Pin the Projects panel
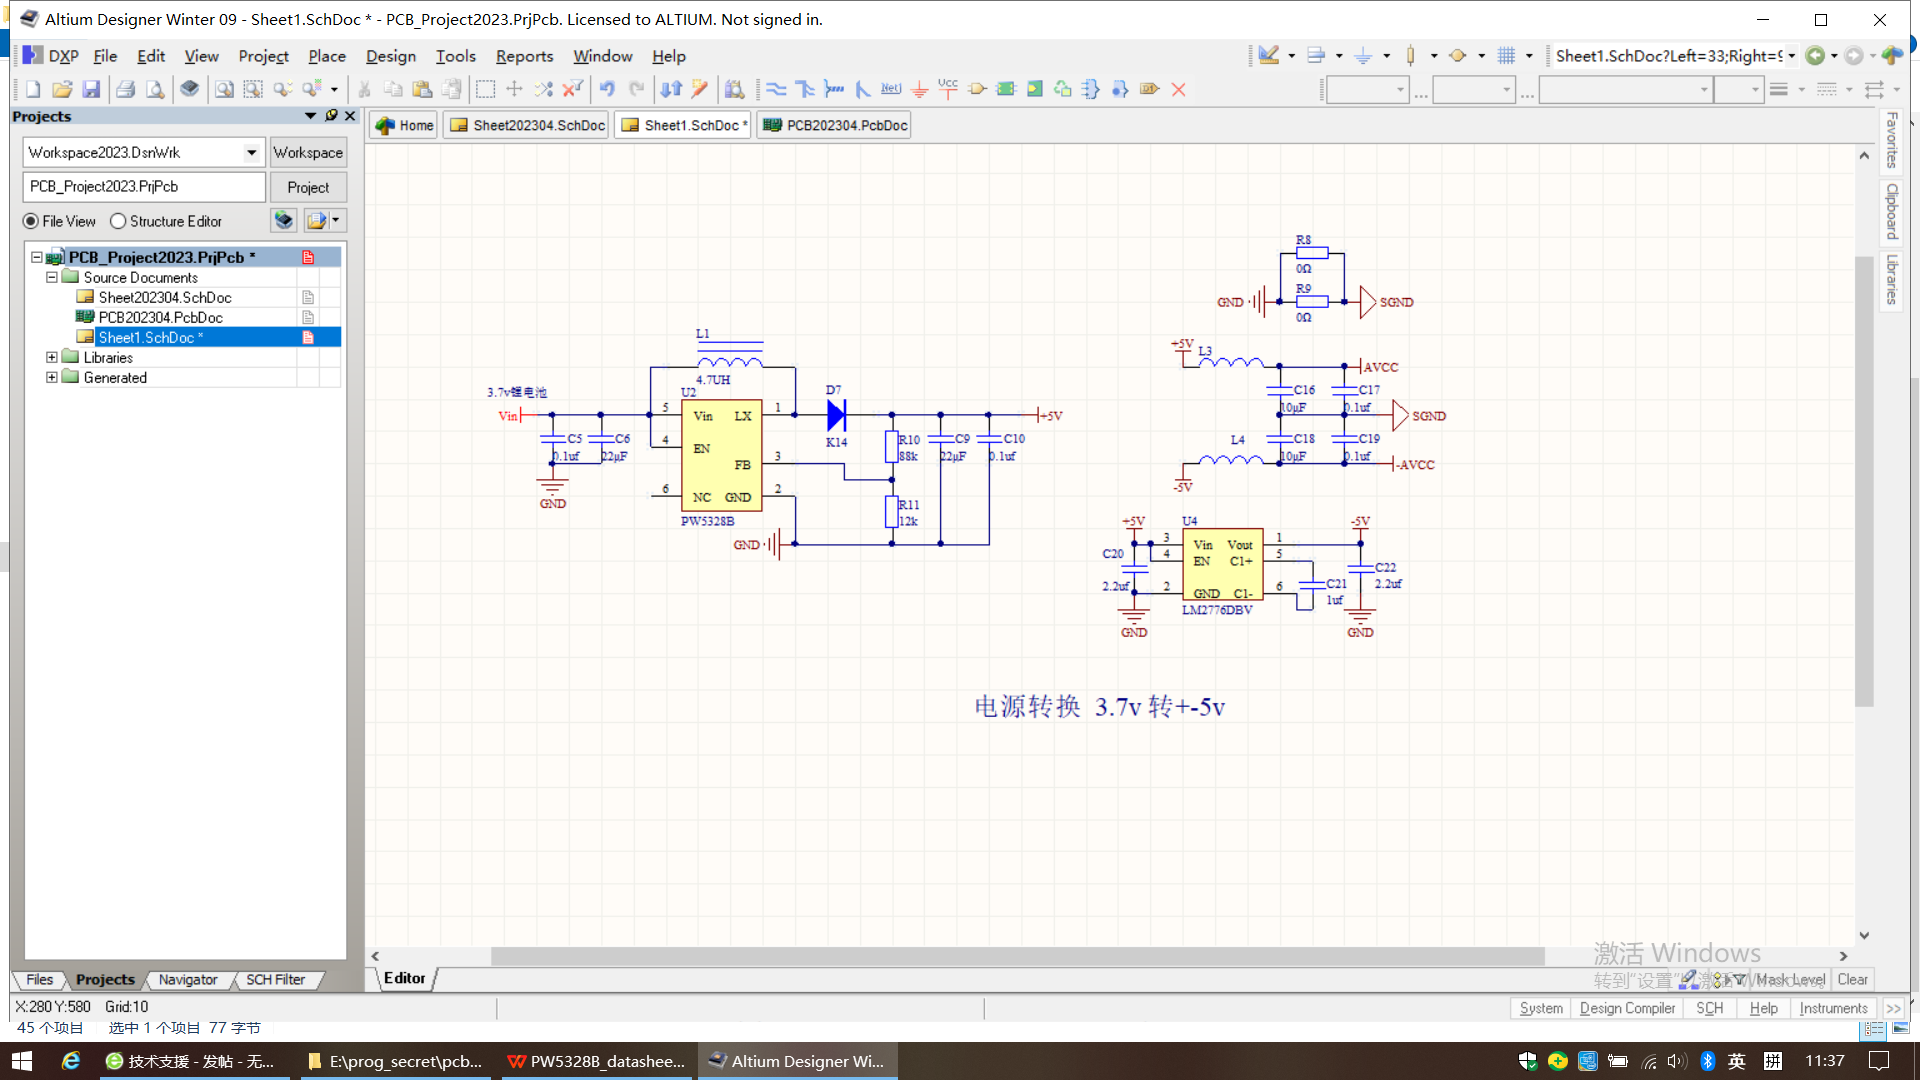Viewport: 1920px width, 1080px height. click(331, 116)
